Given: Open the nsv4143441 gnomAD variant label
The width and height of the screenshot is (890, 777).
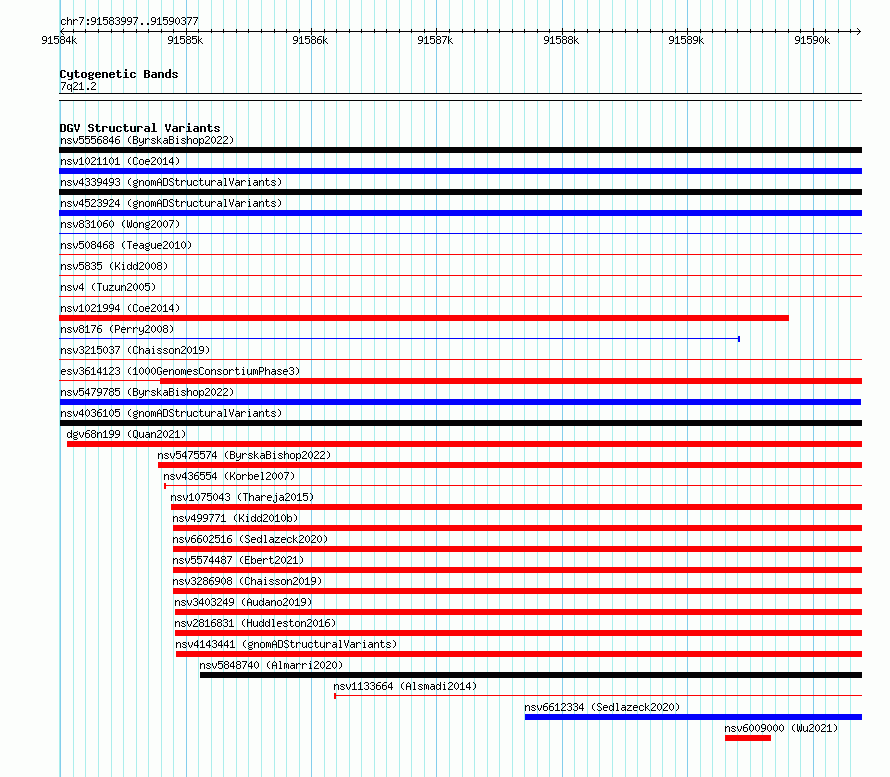Looking at the screenshot, I should click(x=286, y=644).
